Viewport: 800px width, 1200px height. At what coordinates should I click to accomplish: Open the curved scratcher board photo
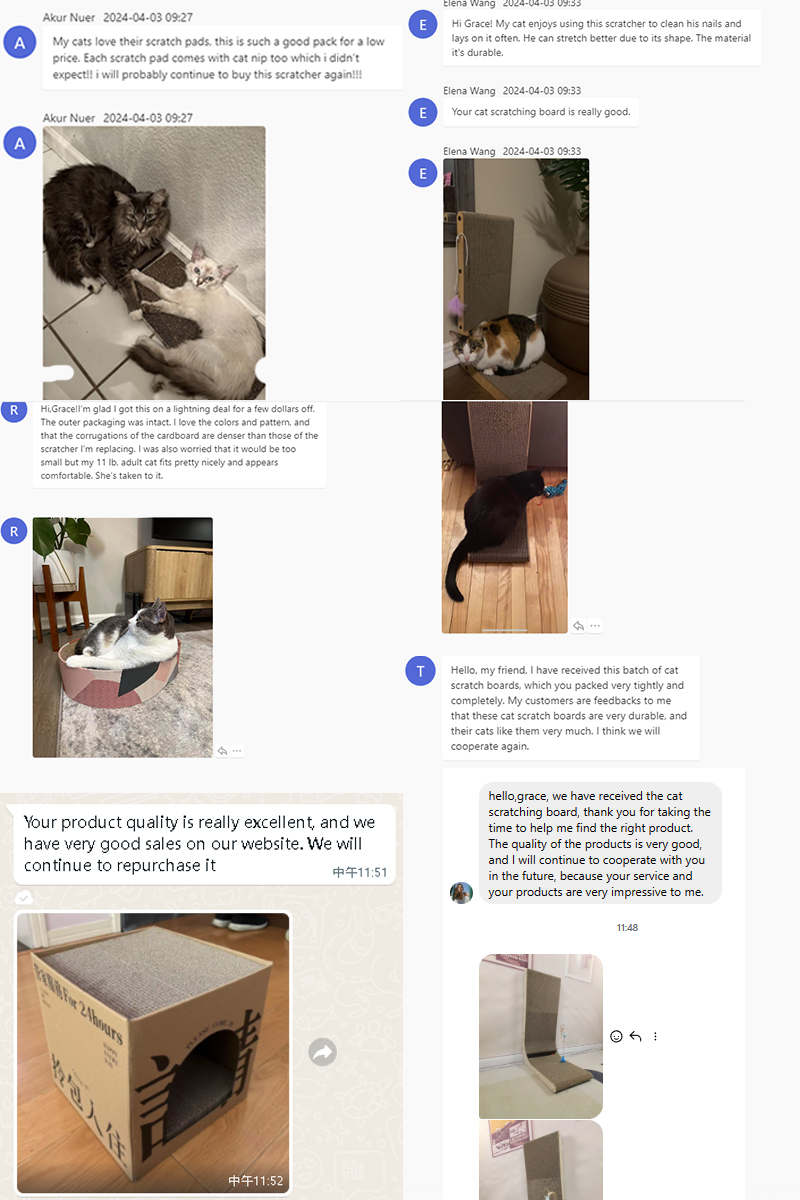541,1036
